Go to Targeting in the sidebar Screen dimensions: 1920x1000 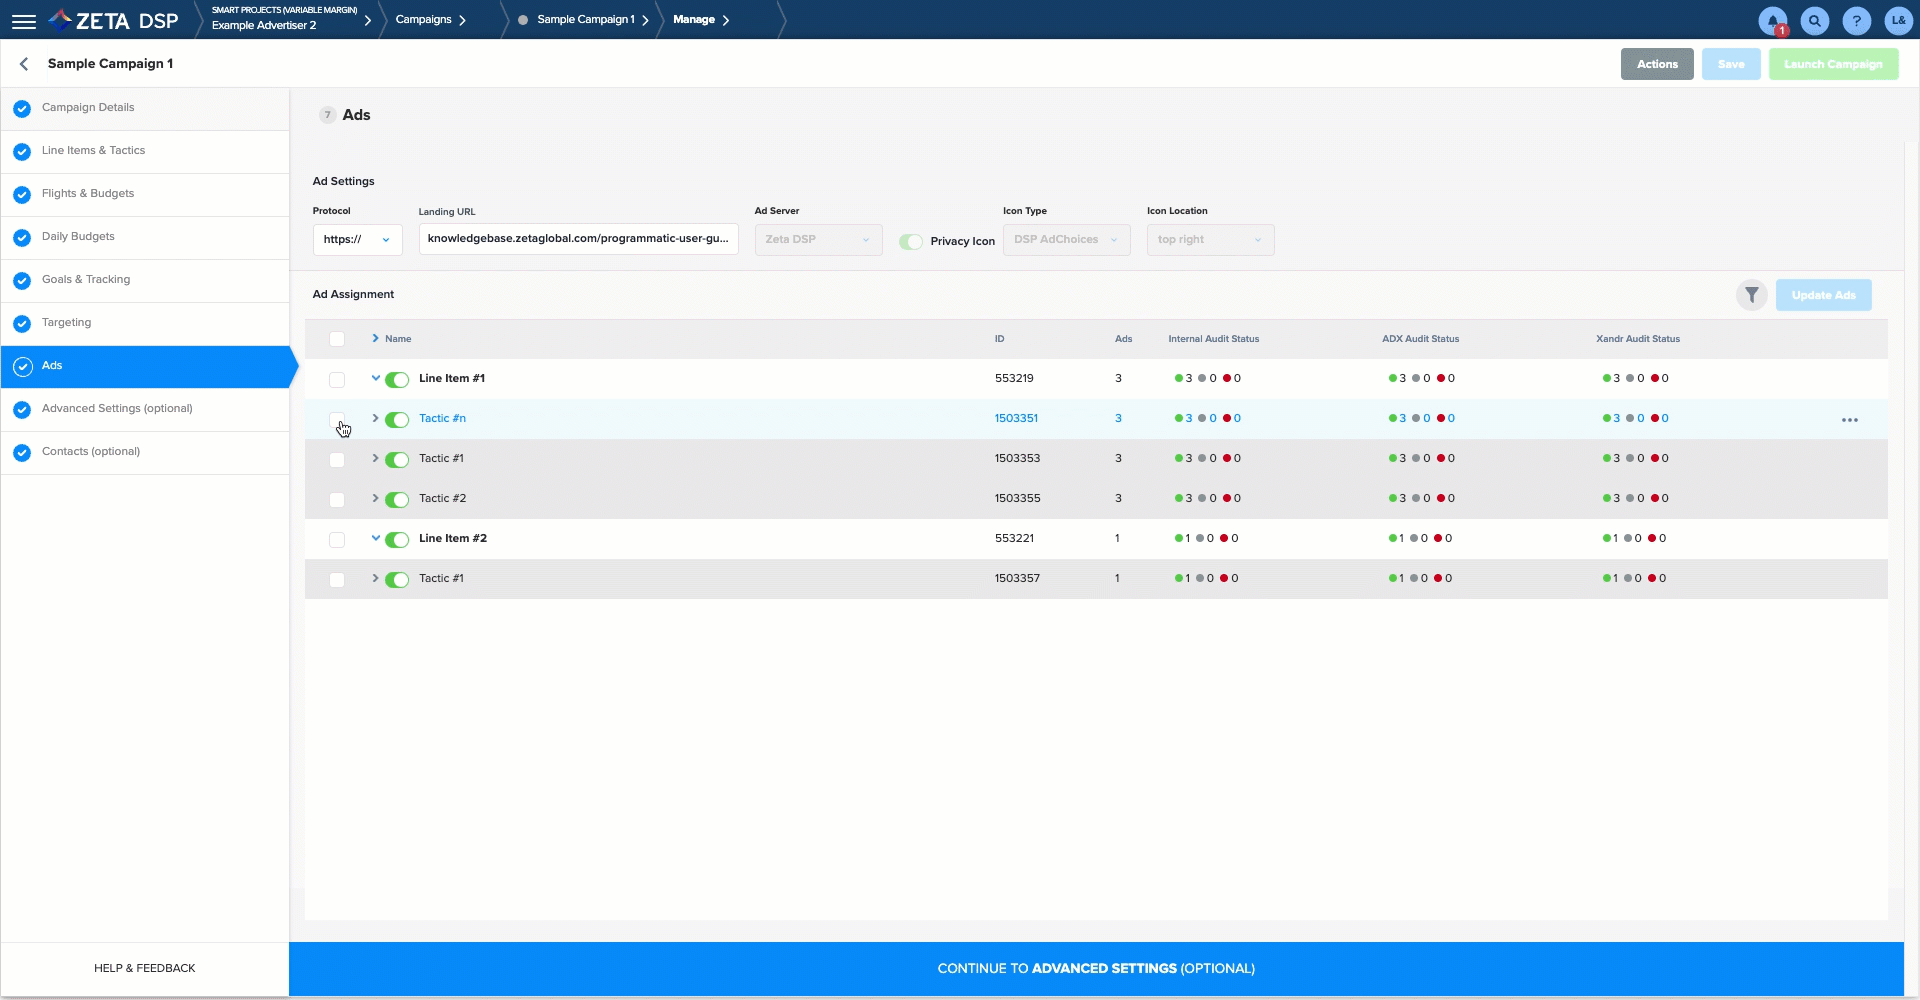[x=66, y=323]
